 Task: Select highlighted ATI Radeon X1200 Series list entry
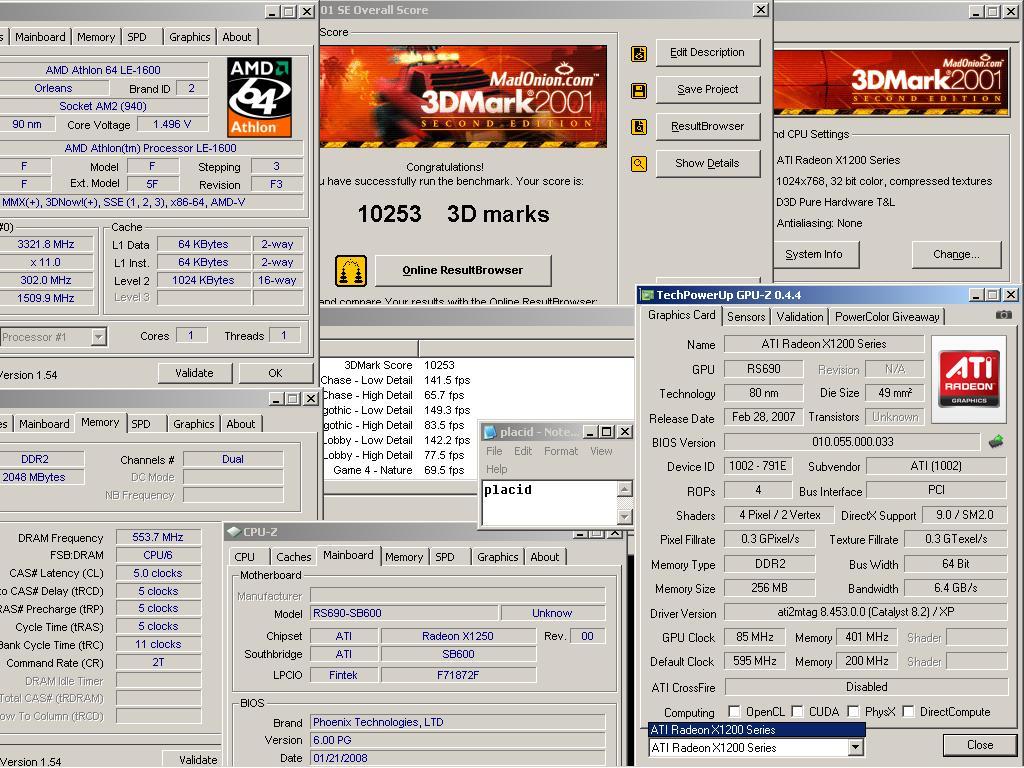point(756,729)
